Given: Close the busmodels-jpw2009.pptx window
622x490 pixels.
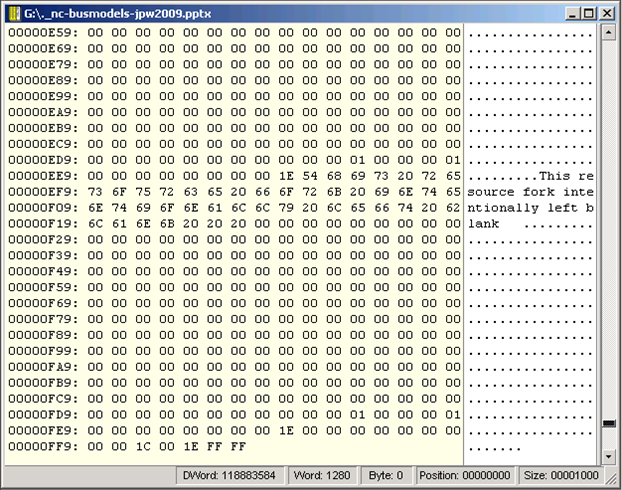Looking at the screenshot, I should [606, 13].
